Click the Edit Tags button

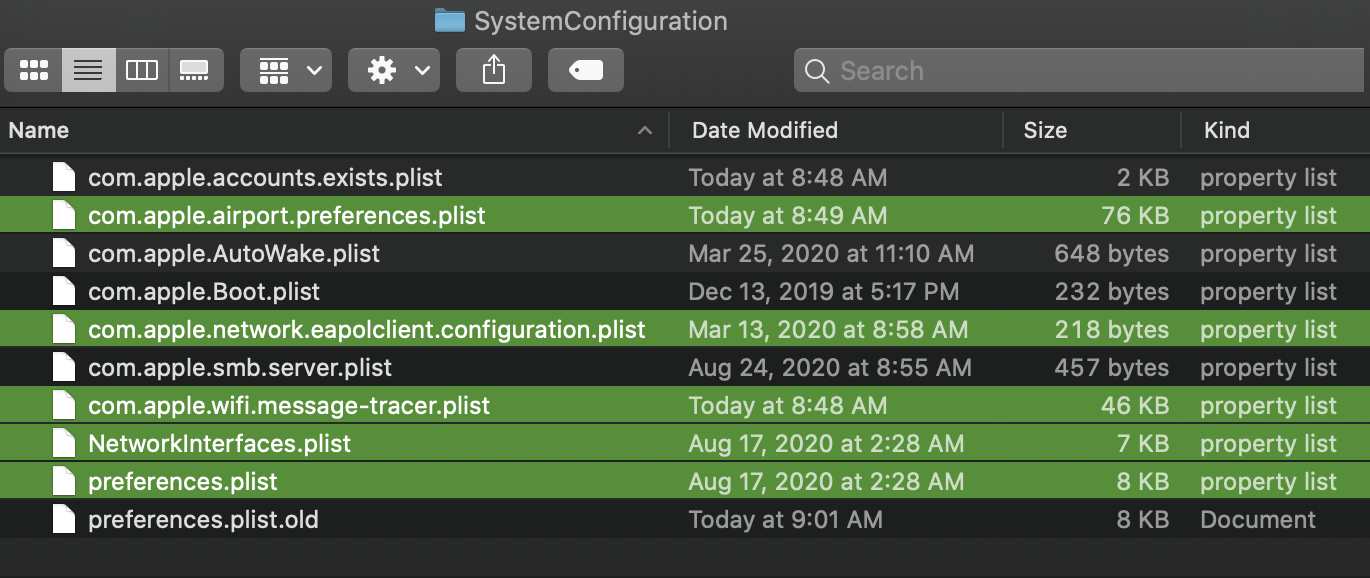pyautogui.click(x=586, y=71)
